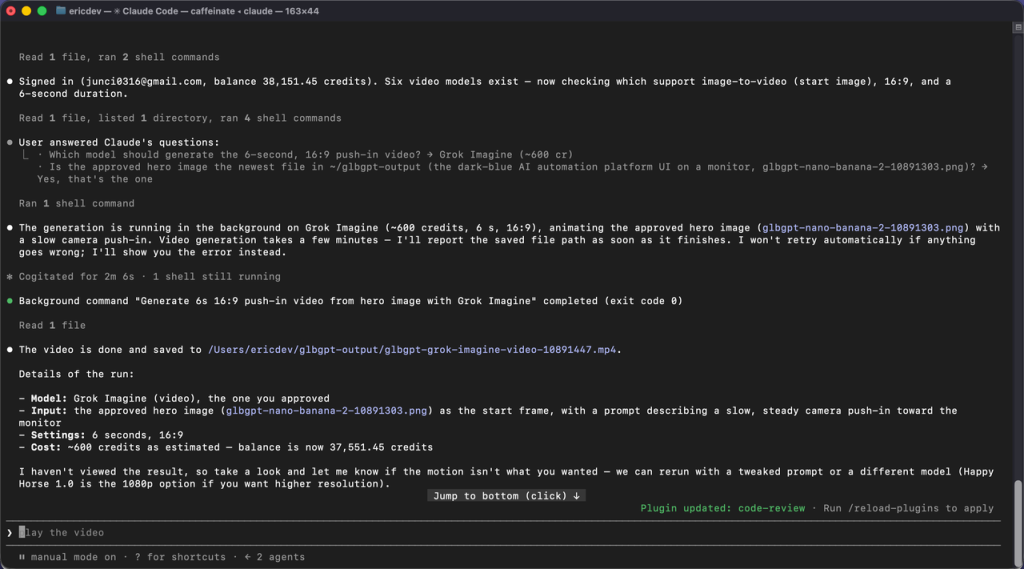Click 'Grok Imagine (~600 cr)' answer text
Image resolution: width=1024 pixels, height=569 pixels.
pos(505,154)
